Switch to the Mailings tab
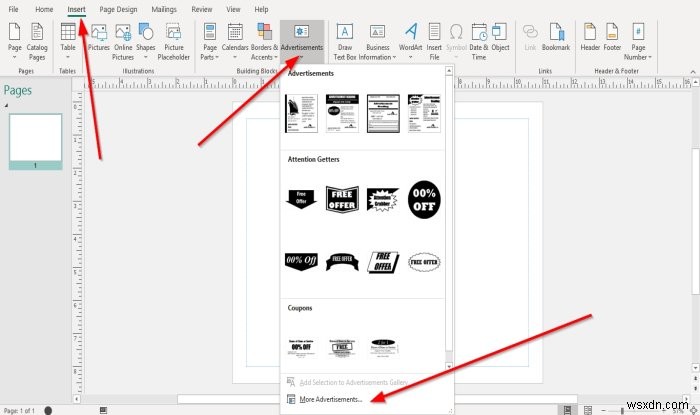The width and height of the screenshot is (700, 415). pyautogui.click(x=164, y=9)
